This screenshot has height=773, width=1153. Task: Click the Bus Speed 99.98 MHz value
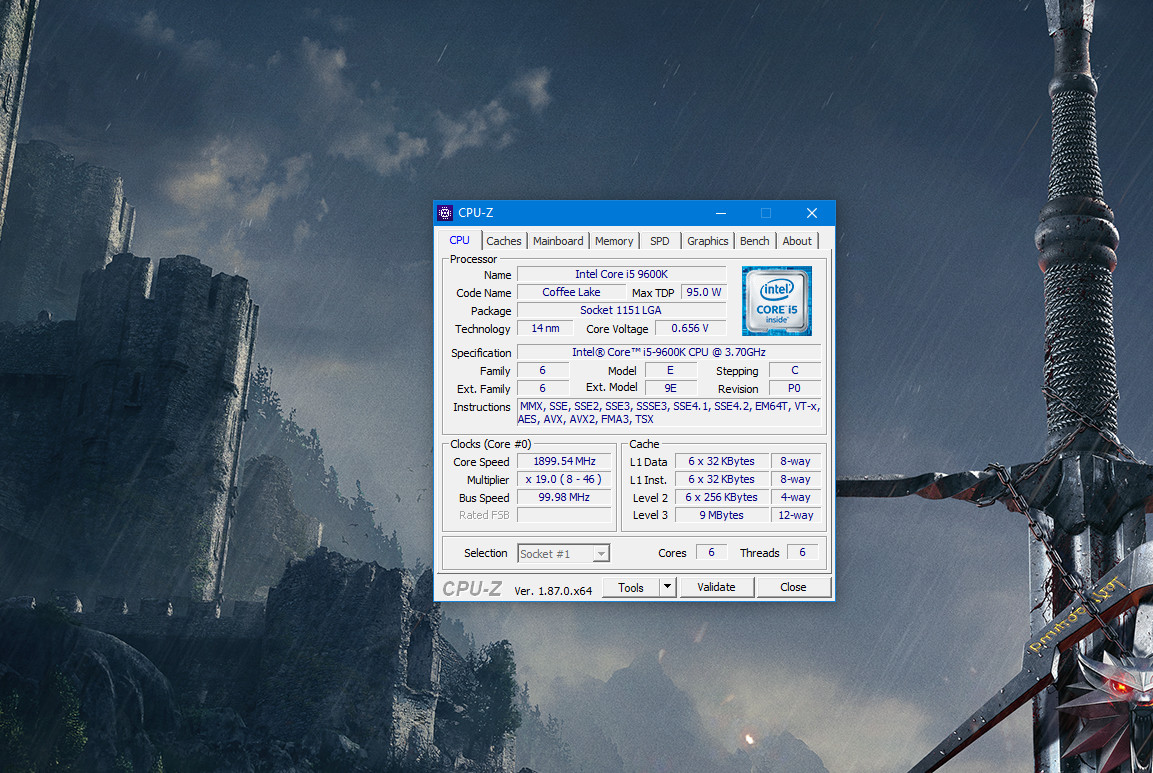coord(565,497)
